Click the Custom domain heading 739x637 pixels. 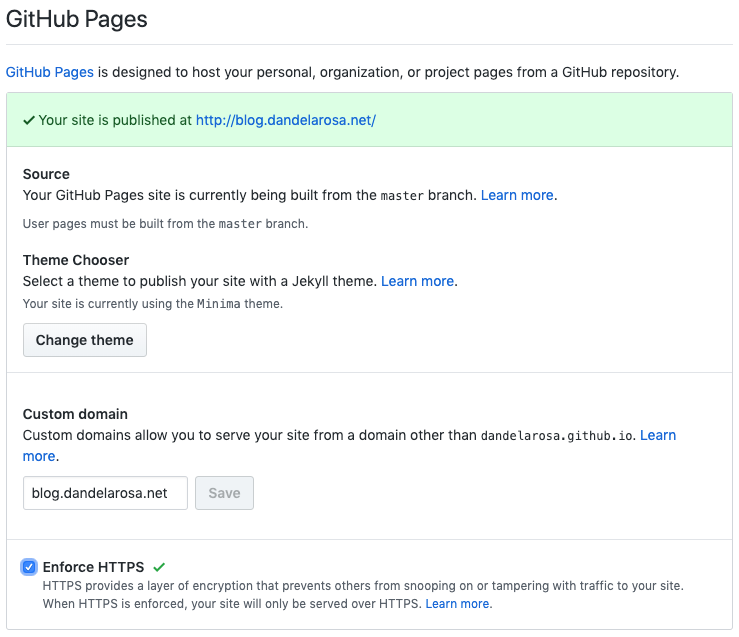point(75,414)
